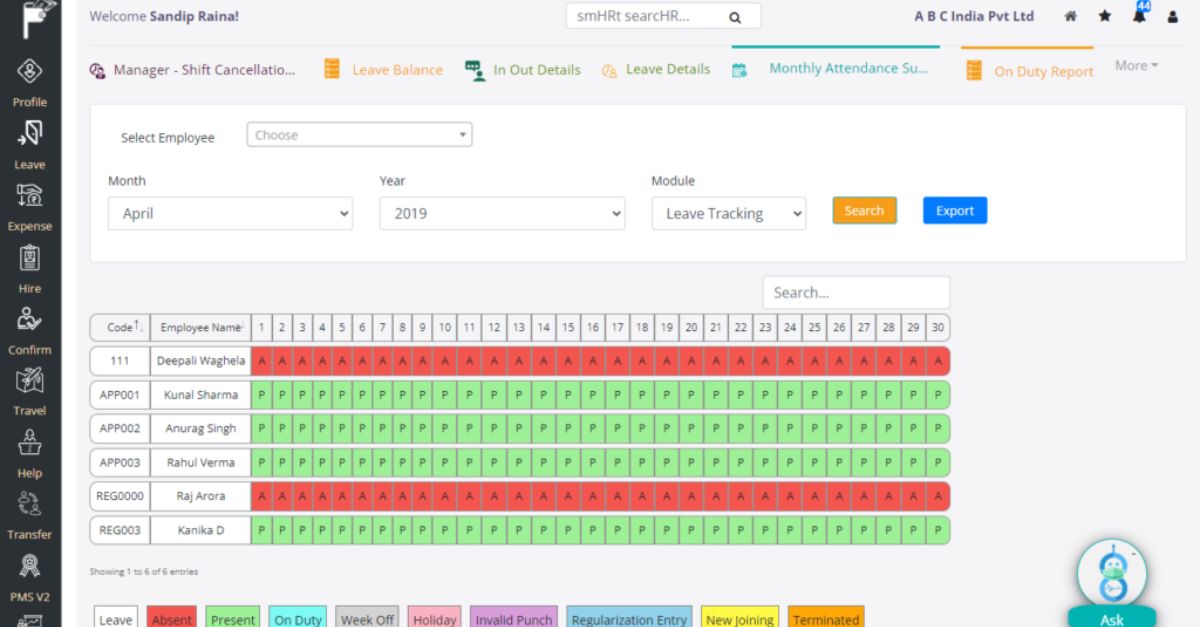Click the Search button

click(863, 210)
